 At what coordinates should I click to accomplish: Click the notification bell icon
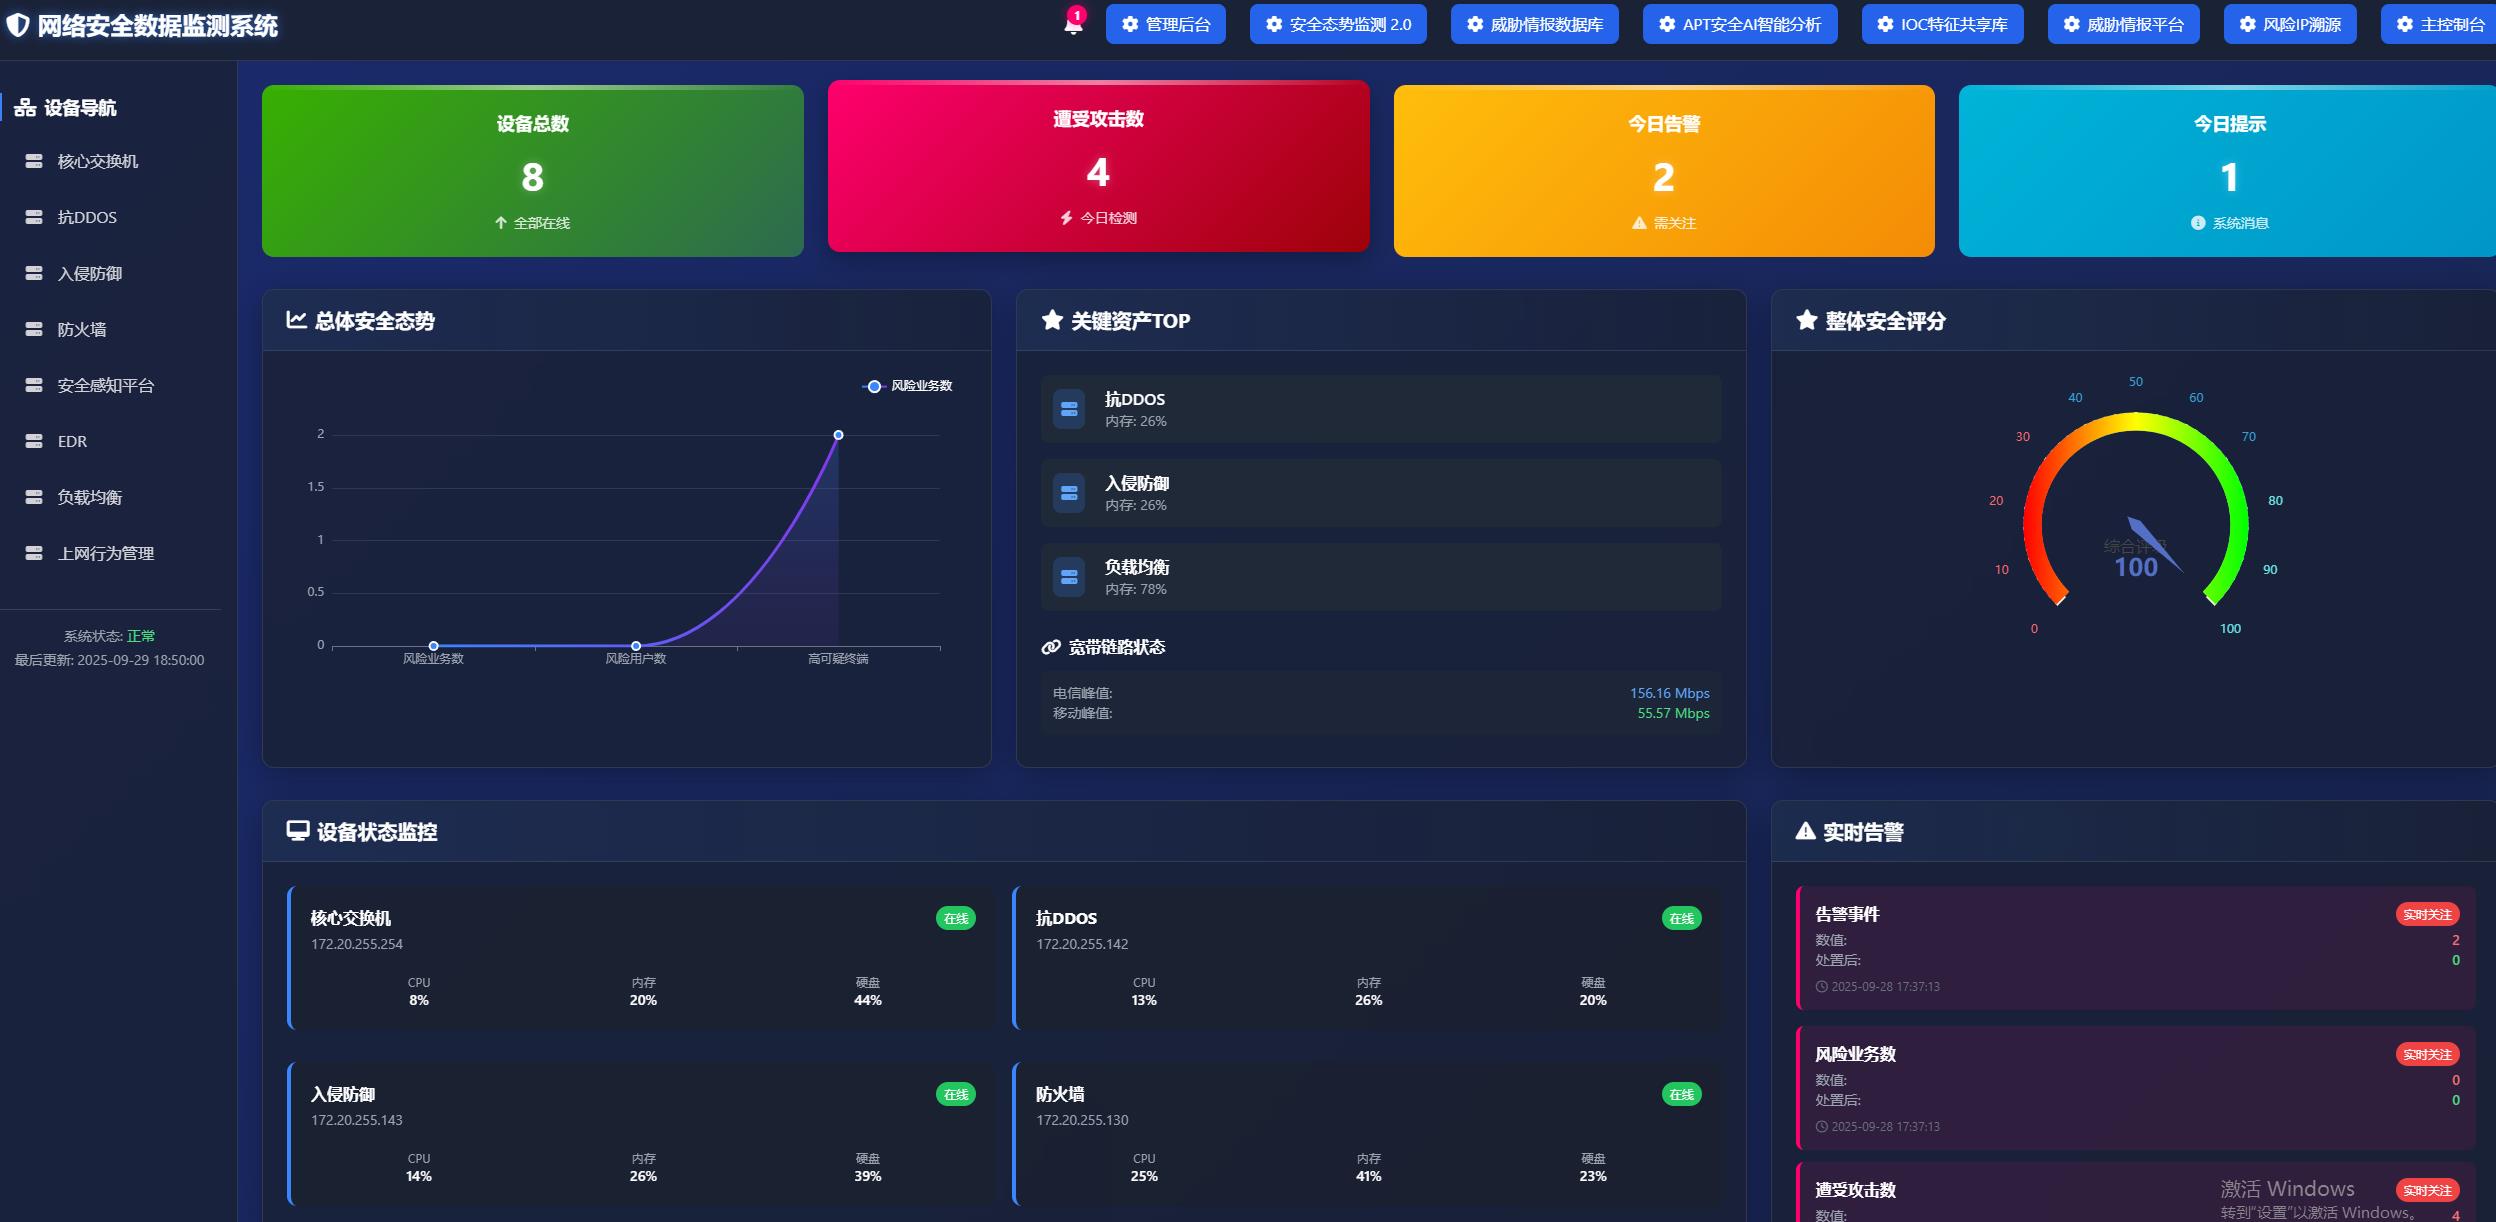click(x=1073, y=25)
